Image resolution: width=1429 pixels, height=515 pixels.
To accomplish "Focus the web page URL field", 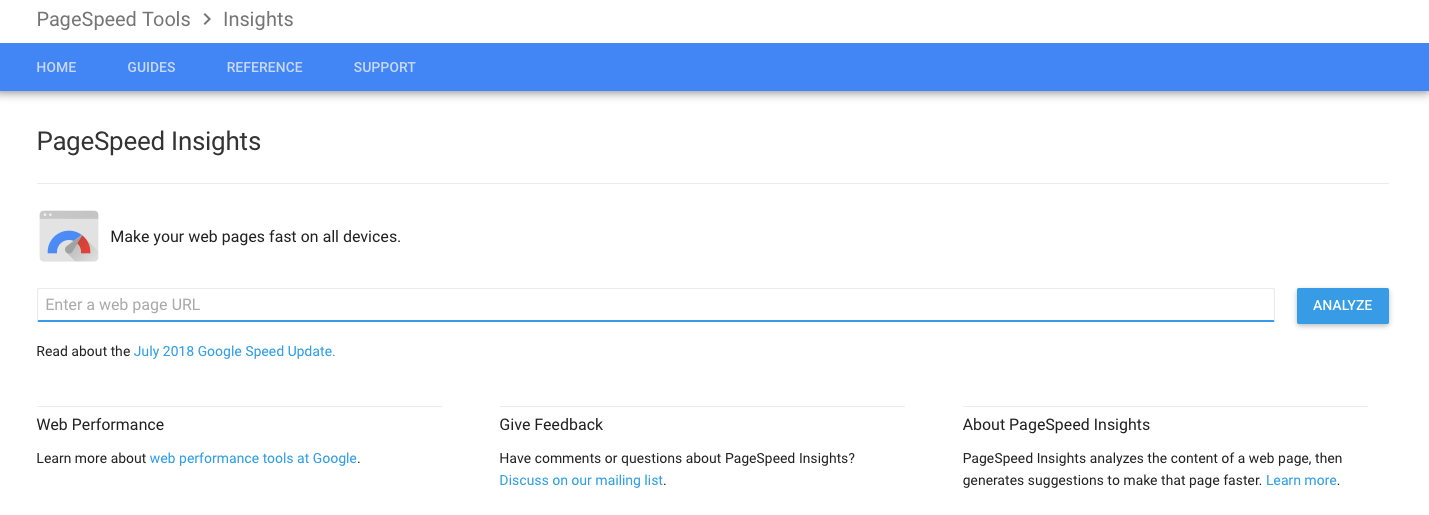I will point(655,305).
